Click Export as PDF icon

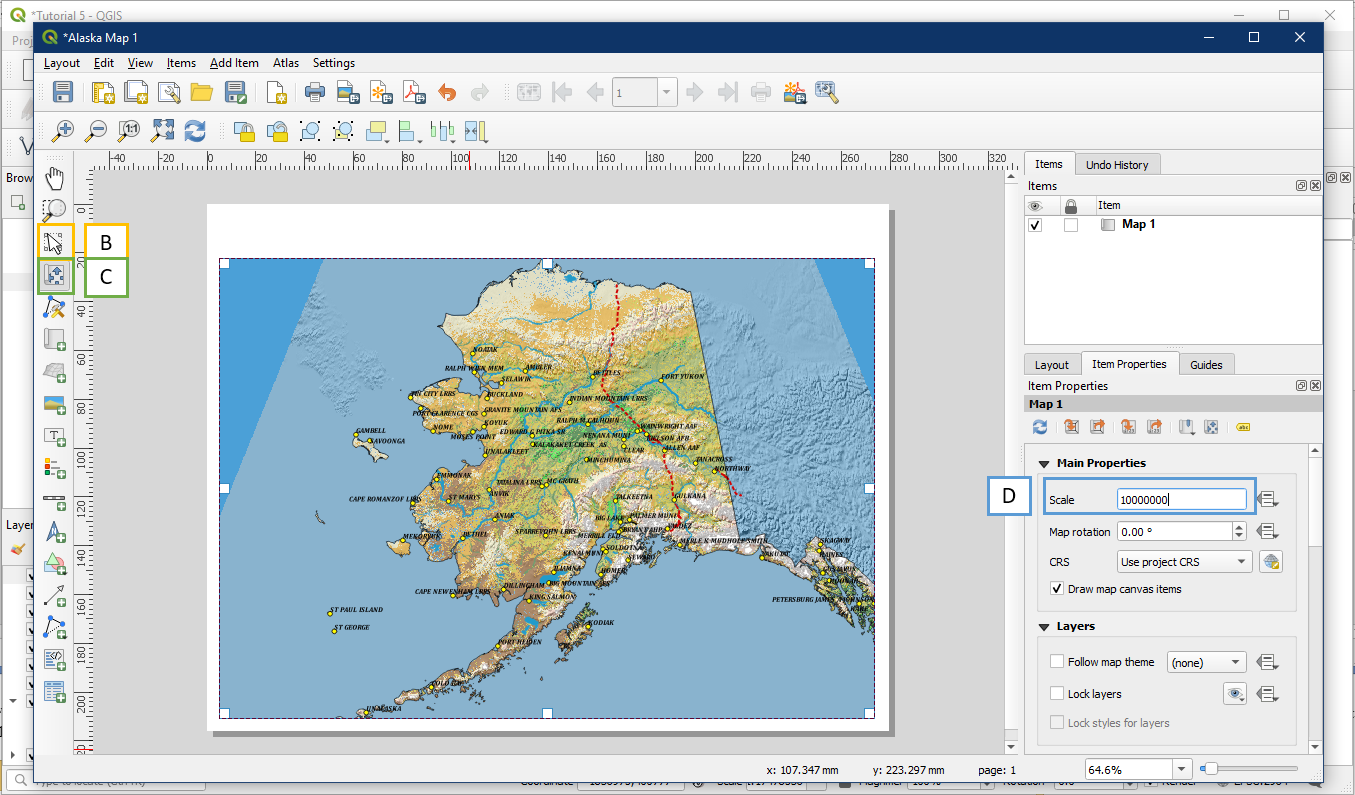pyautogui.click(x=414, y=93)
